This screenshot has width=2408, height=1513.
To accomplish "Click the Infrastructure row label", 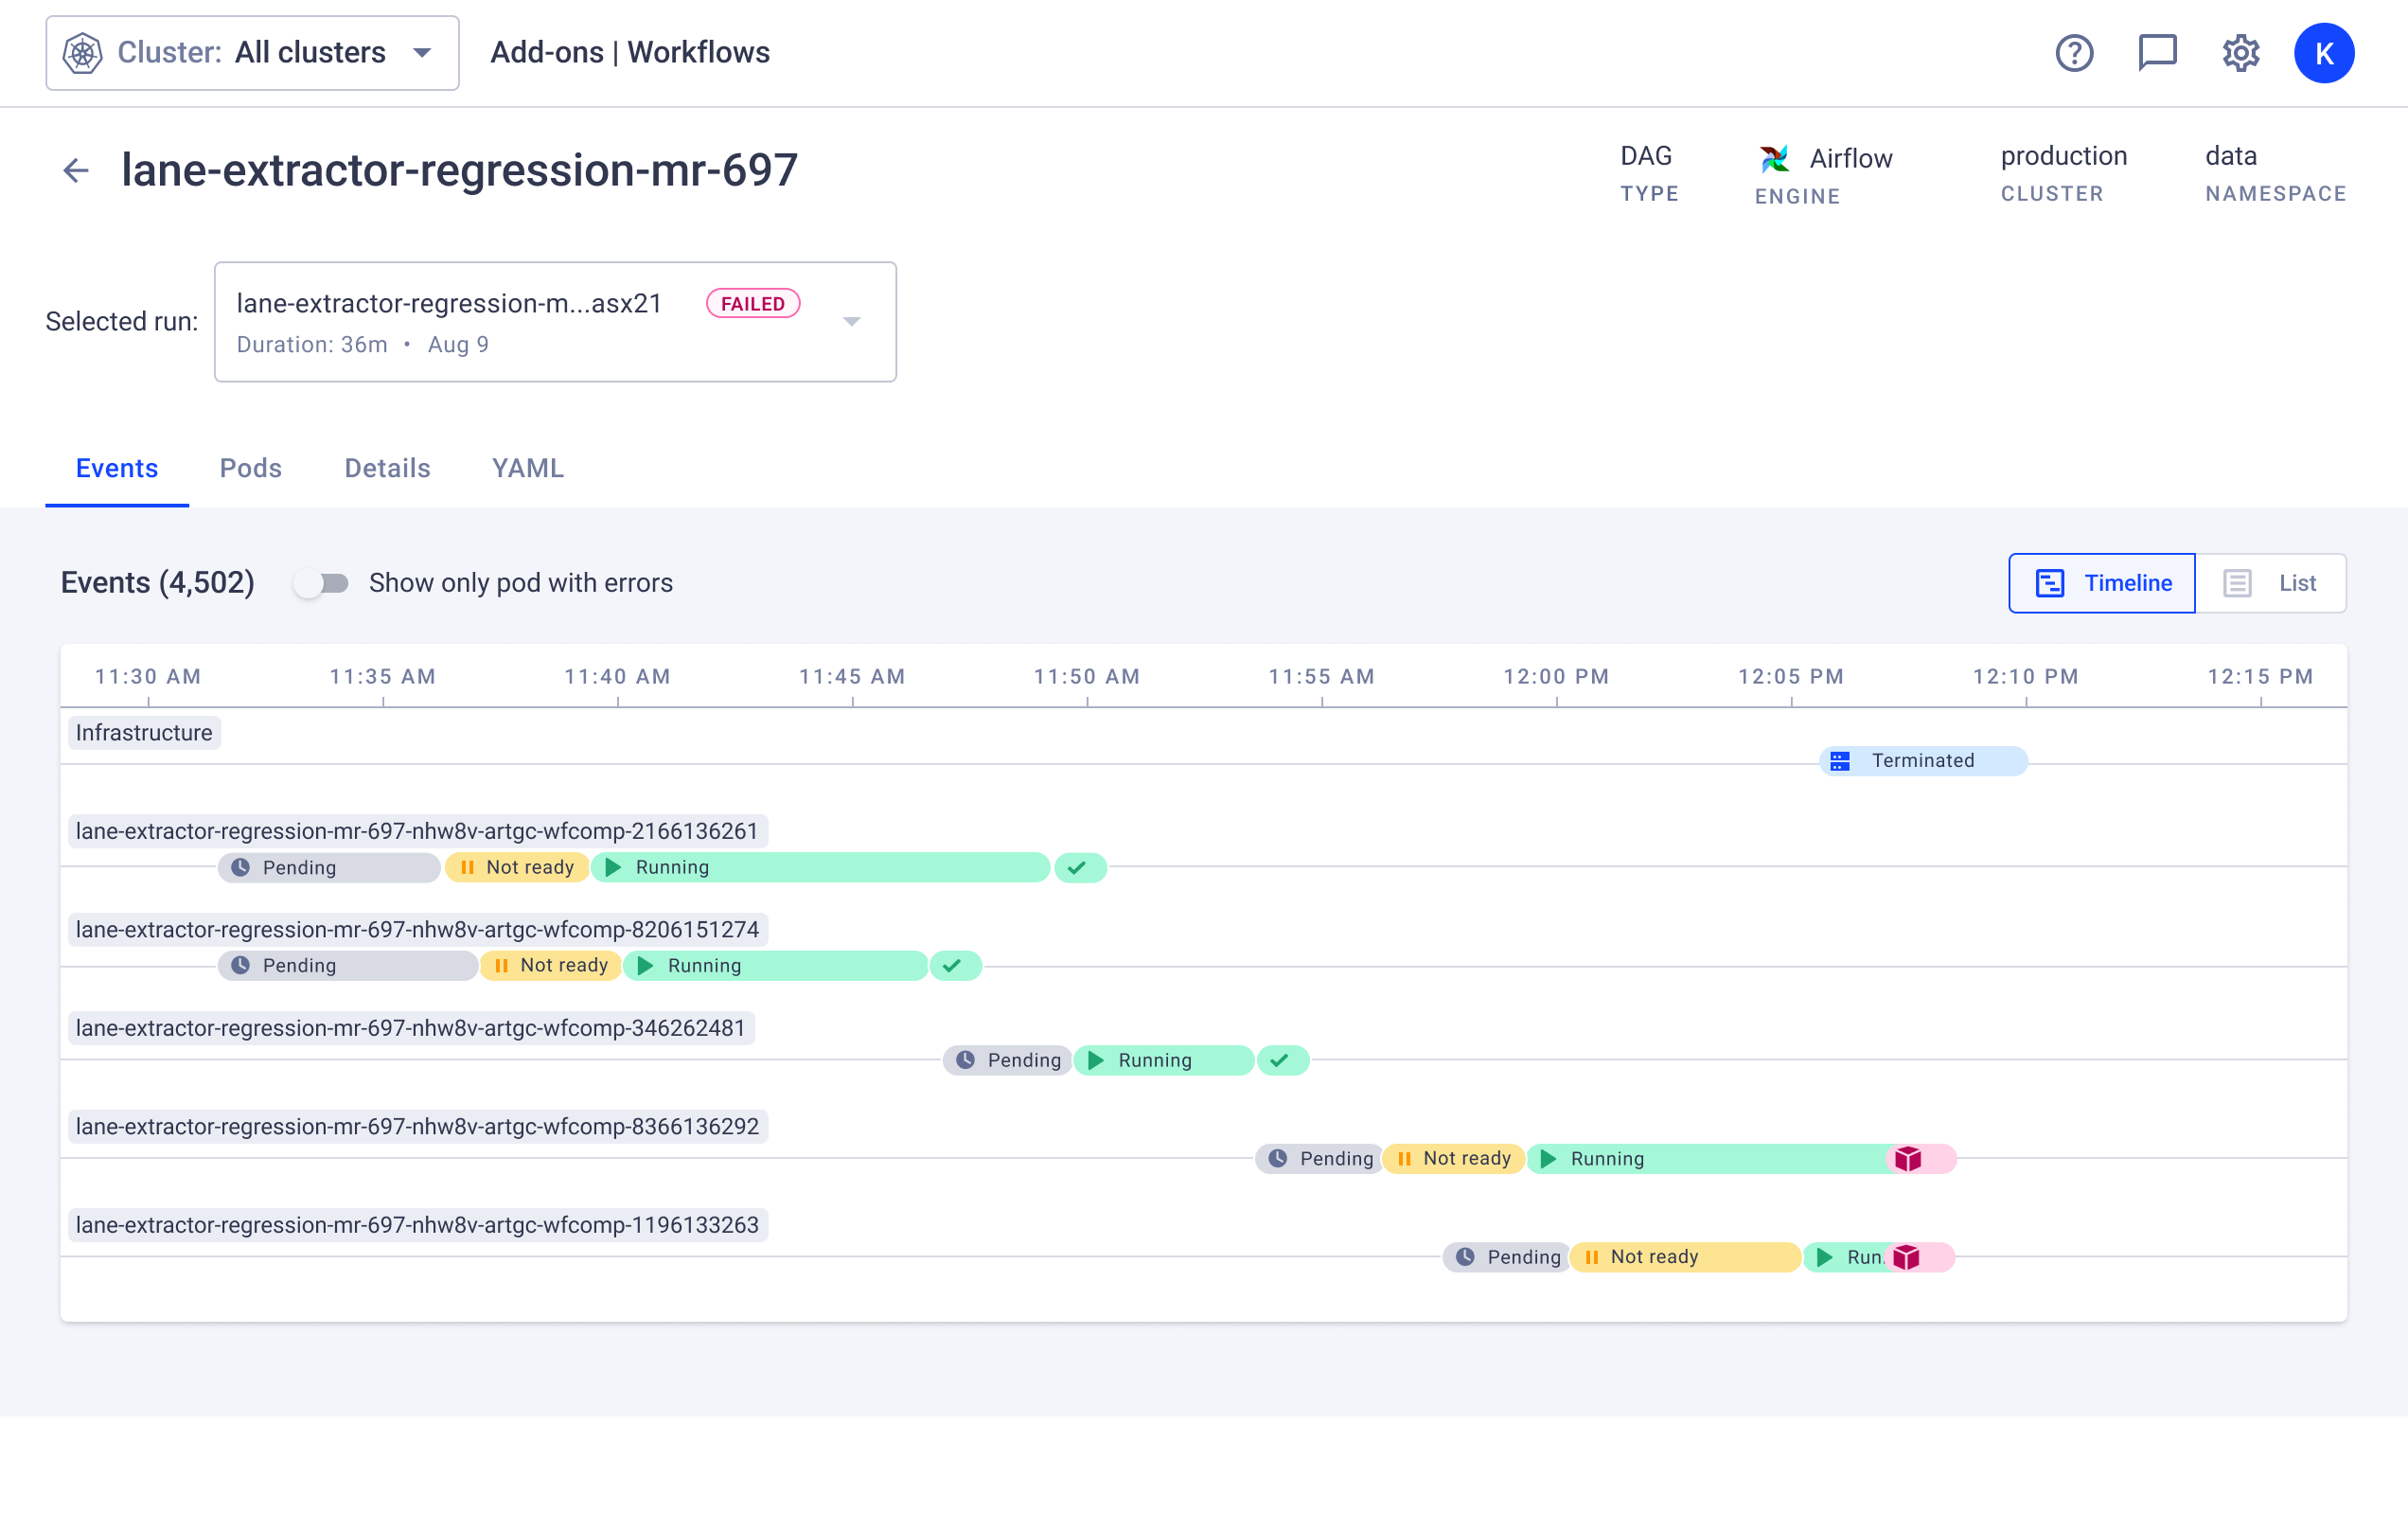I will [x=144, y=733].
